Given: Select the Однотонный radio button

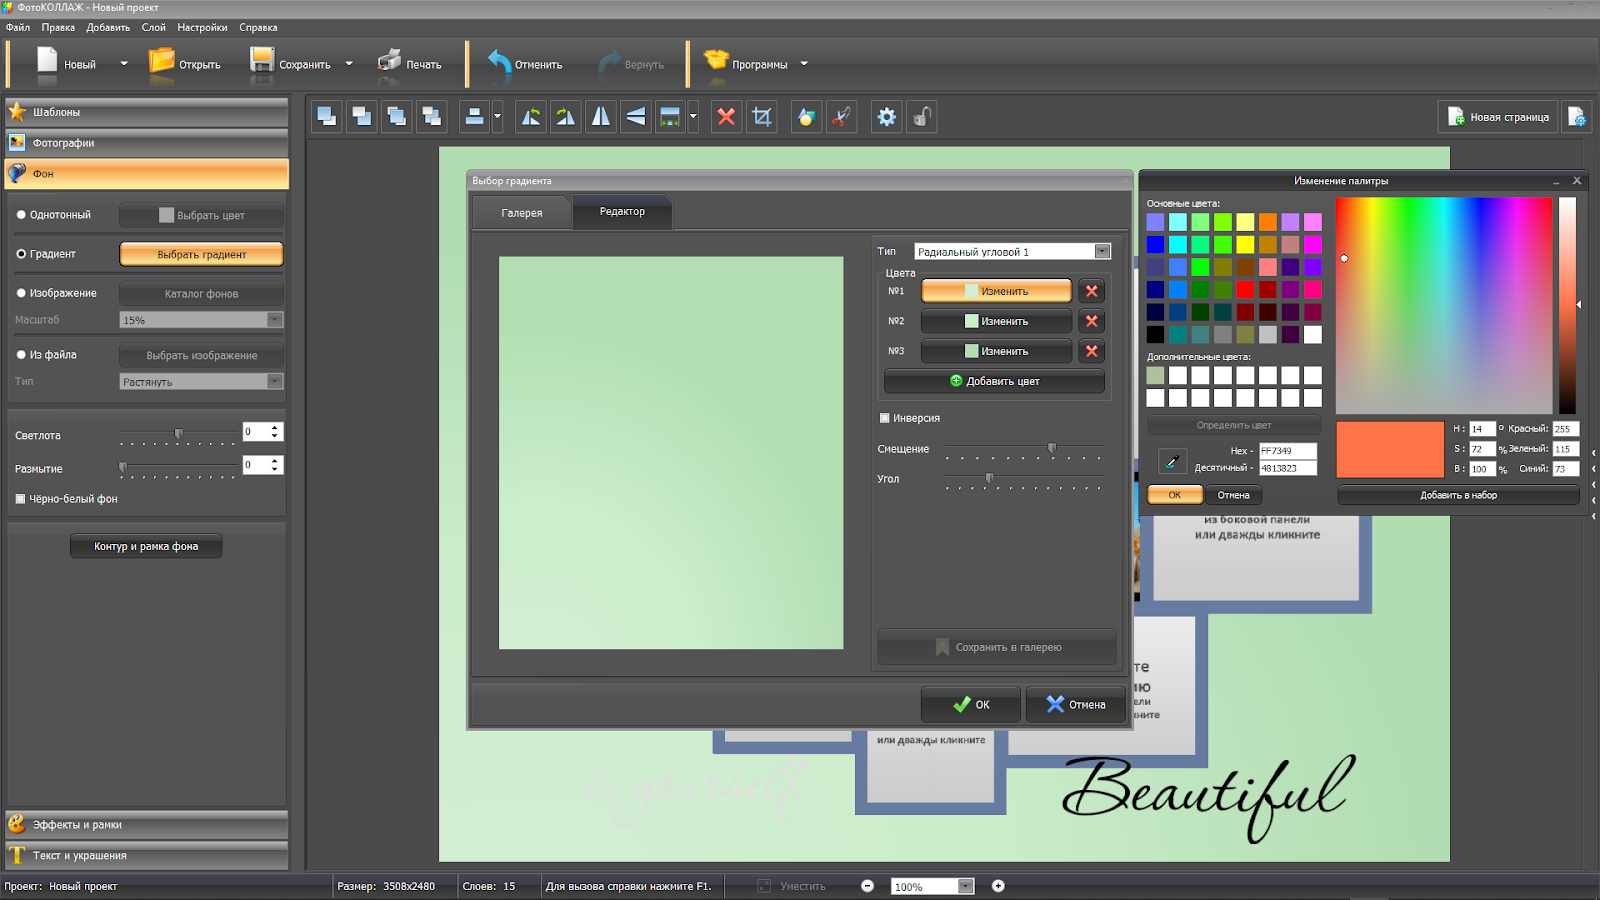Looking at the screenshot, I should click(21, 215).
